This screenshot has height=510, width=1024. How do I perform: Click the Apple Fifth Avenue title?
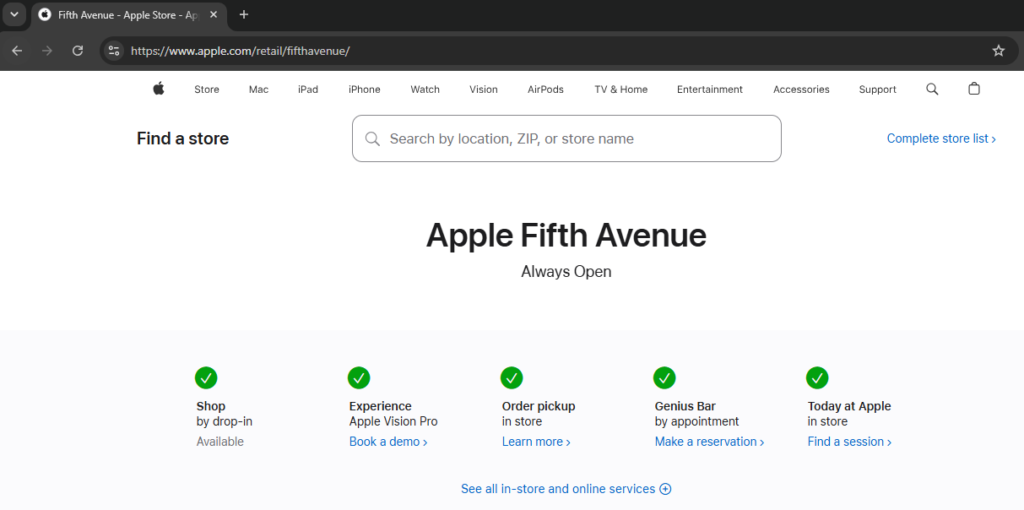click(566, 235)
